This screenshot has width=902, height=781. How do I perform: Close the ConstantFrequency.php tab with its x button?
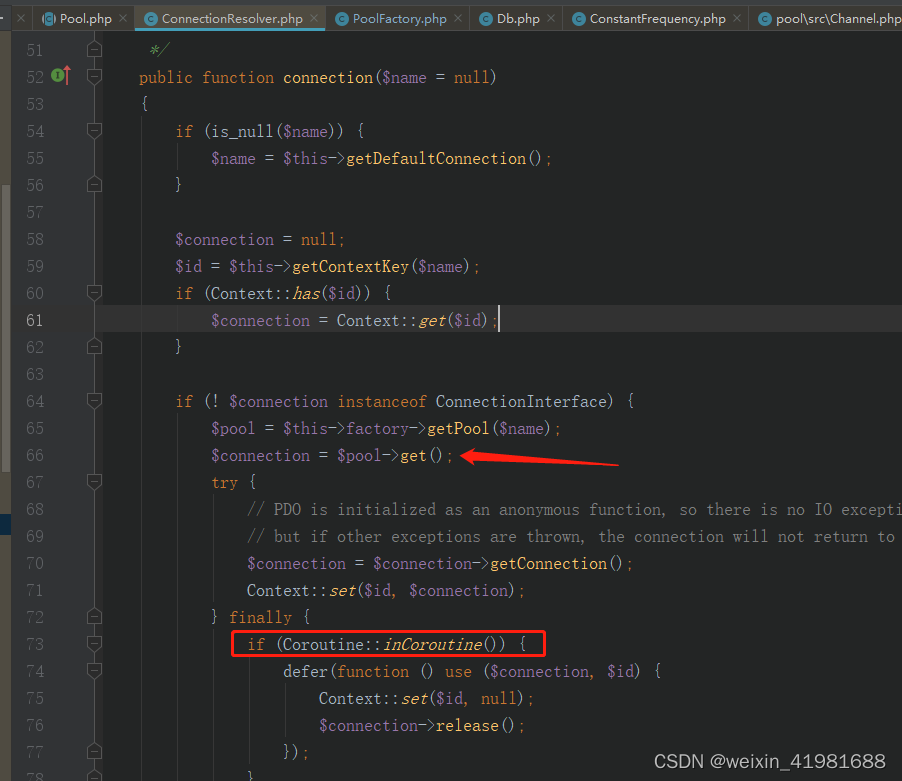(x=737, y=17)
